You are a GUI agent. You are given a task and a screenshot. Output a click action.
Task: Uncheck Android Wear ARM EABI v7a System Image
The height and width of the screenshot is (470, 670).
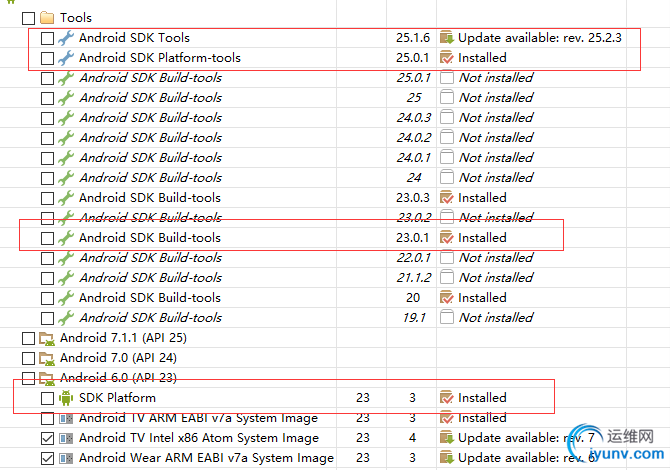tap(47, 458)
